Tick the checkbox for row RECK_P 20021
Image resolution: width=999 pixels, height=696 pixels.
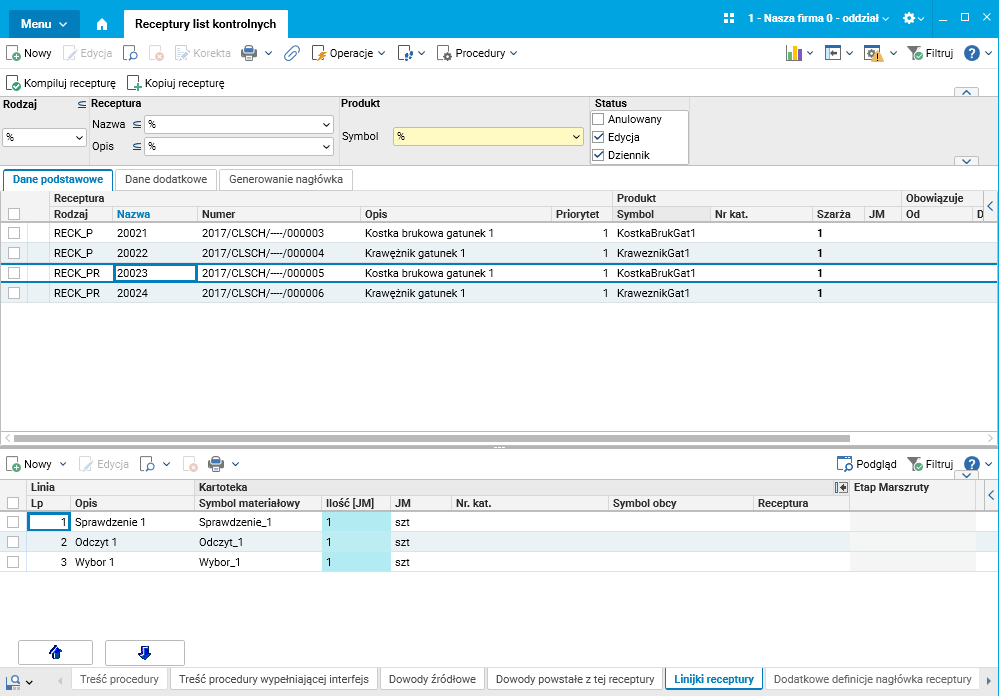(x=14, y=233)
